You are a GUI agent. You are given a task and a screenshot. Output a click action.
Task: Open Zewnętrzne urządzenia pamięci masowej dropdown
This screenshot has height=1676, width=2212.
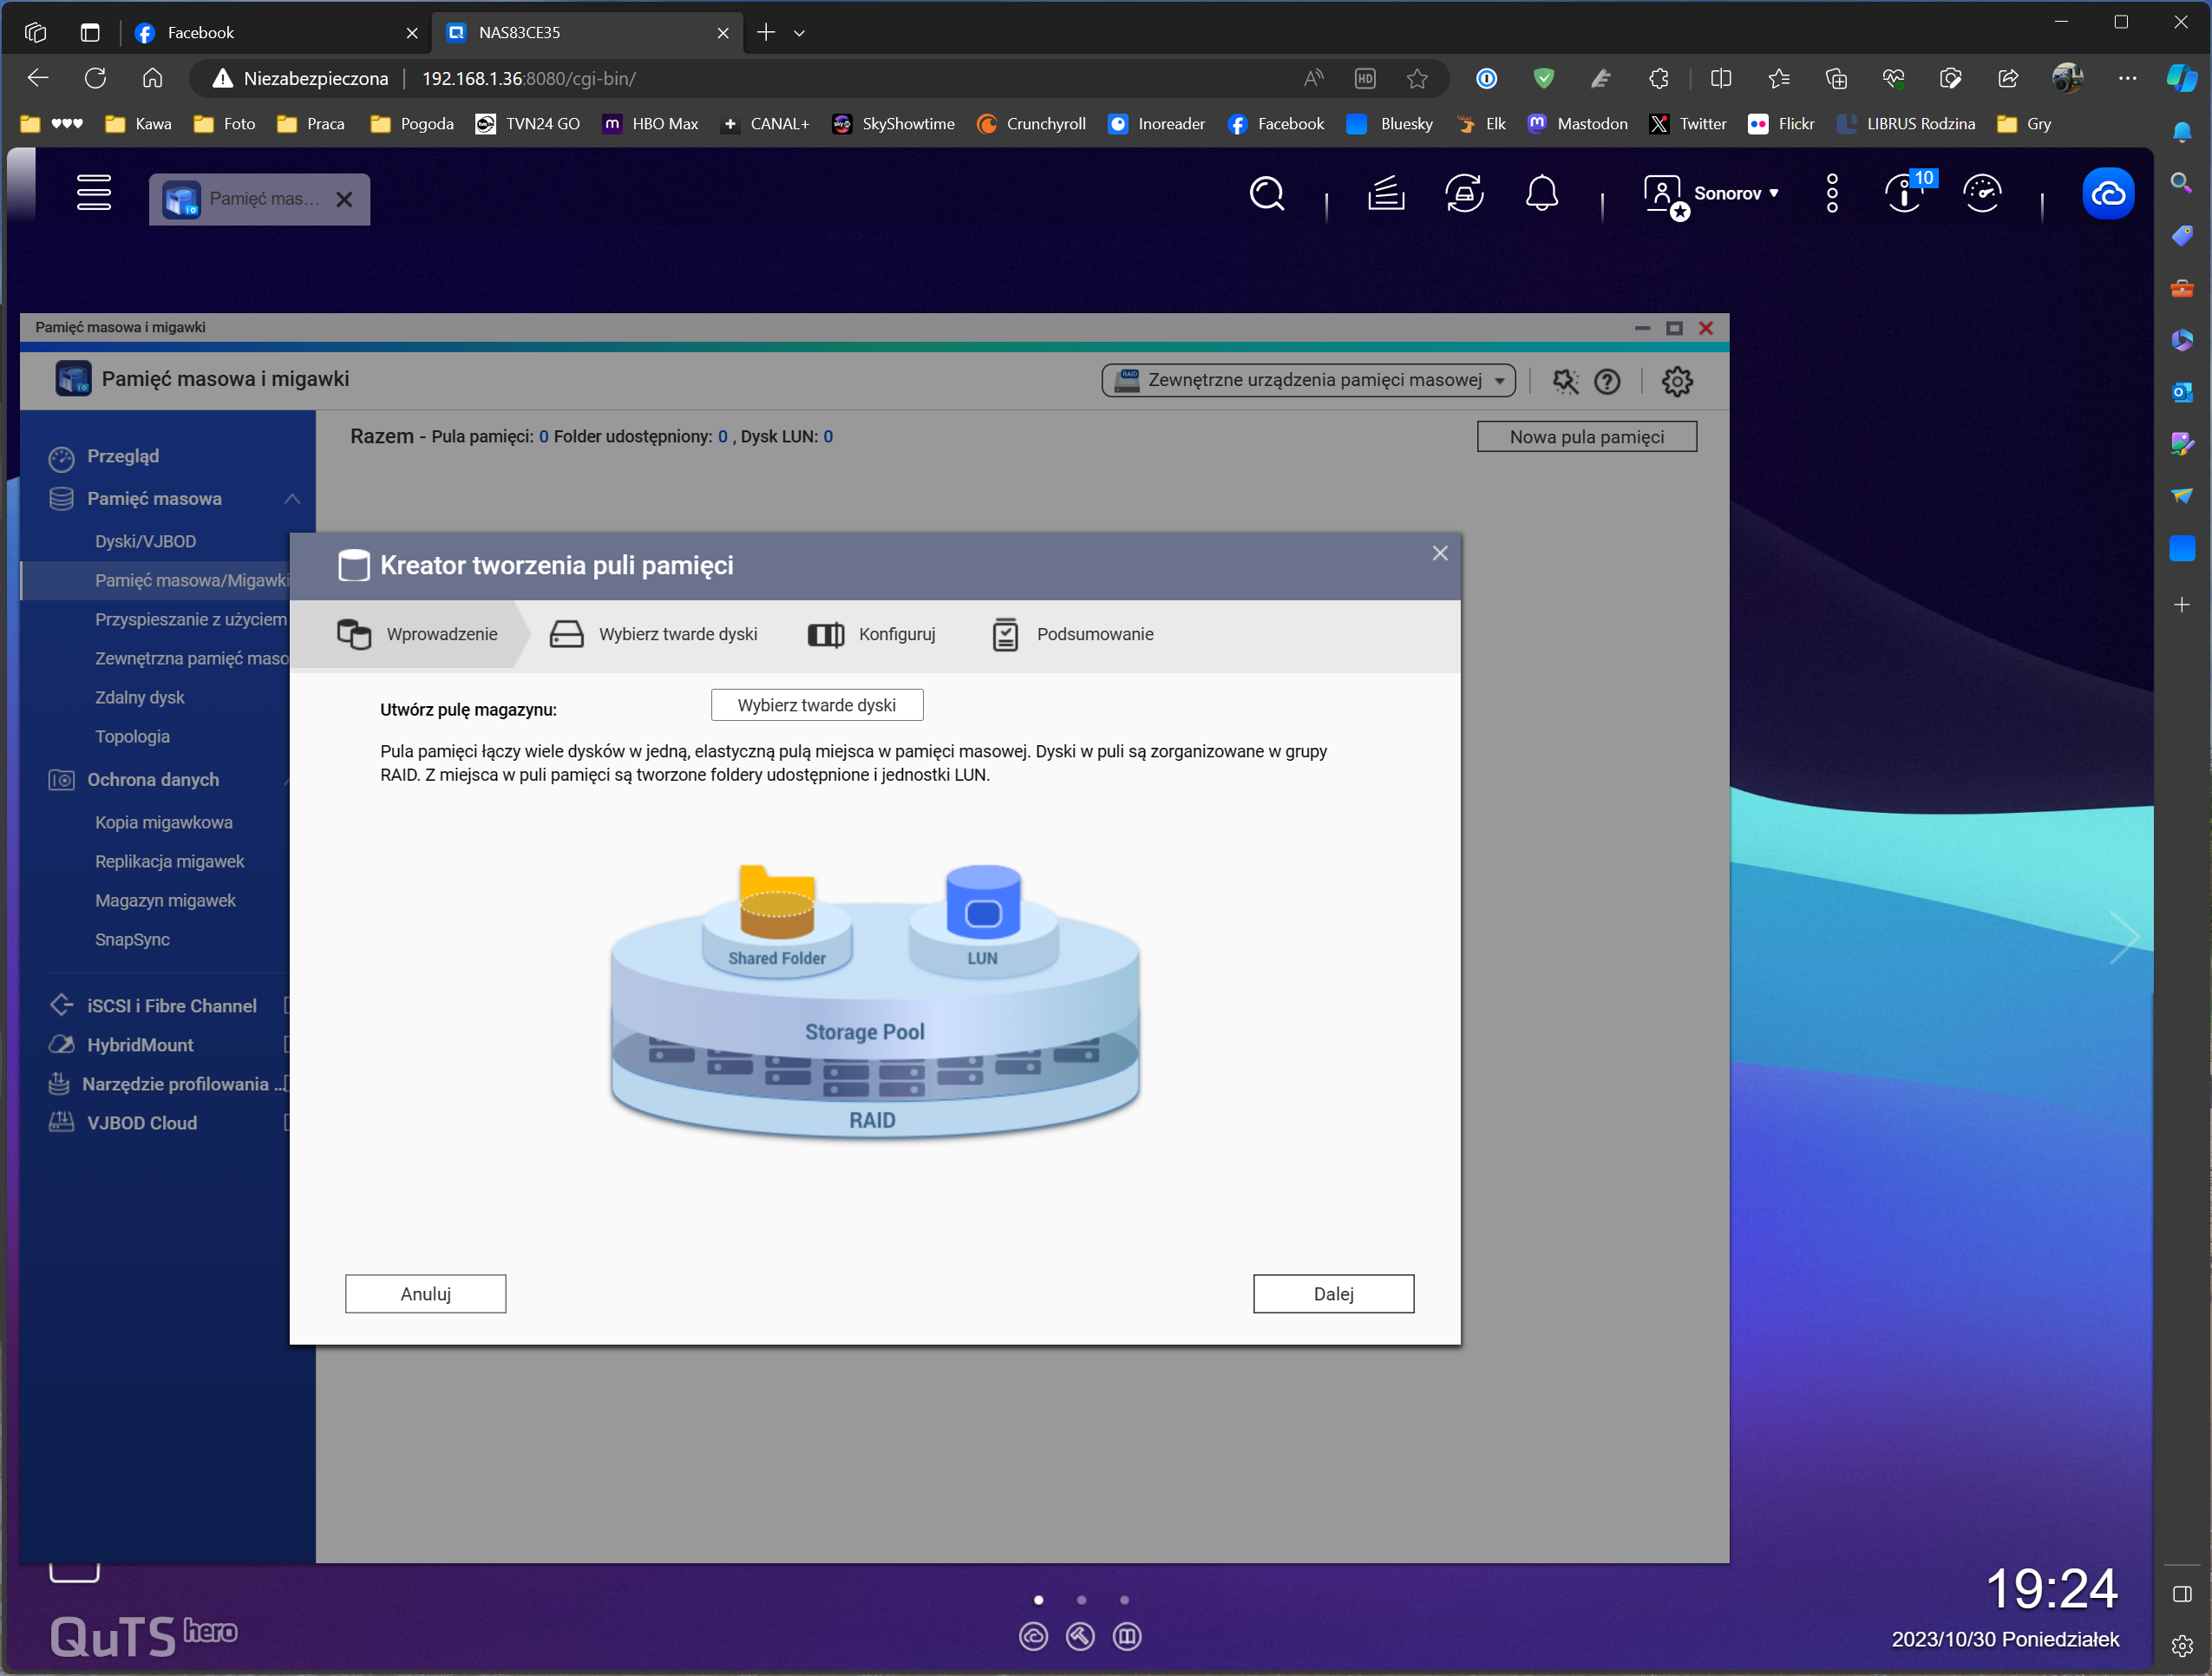point(1308,380)
